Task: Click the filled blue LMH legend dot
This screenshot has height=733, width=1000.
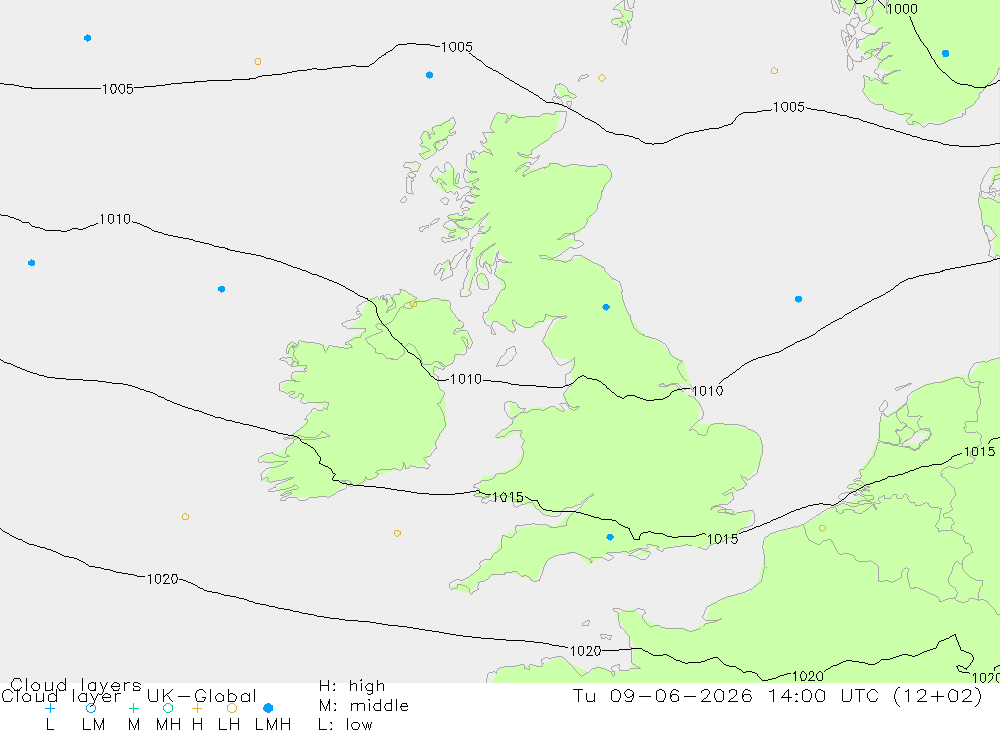Action: pyautogui.click(x=268, y=708)
